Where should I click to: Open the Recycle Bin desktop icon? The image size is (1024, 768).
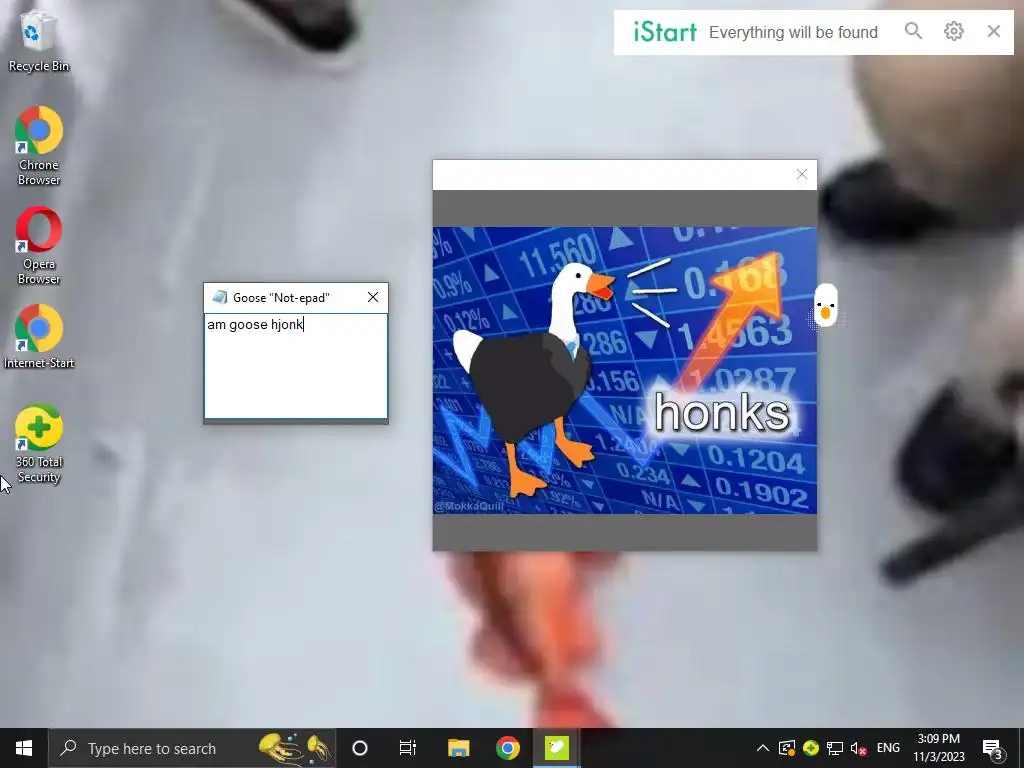(x=39, y=42)
